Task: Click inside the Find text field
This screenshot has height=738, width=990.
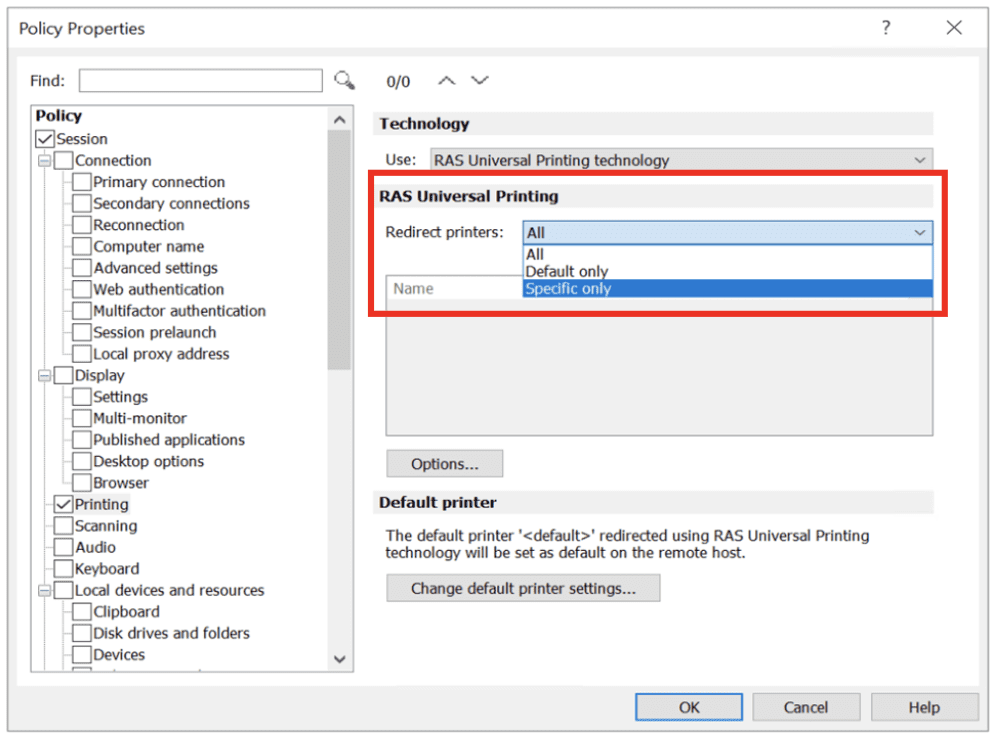Action: coord(200,81)
